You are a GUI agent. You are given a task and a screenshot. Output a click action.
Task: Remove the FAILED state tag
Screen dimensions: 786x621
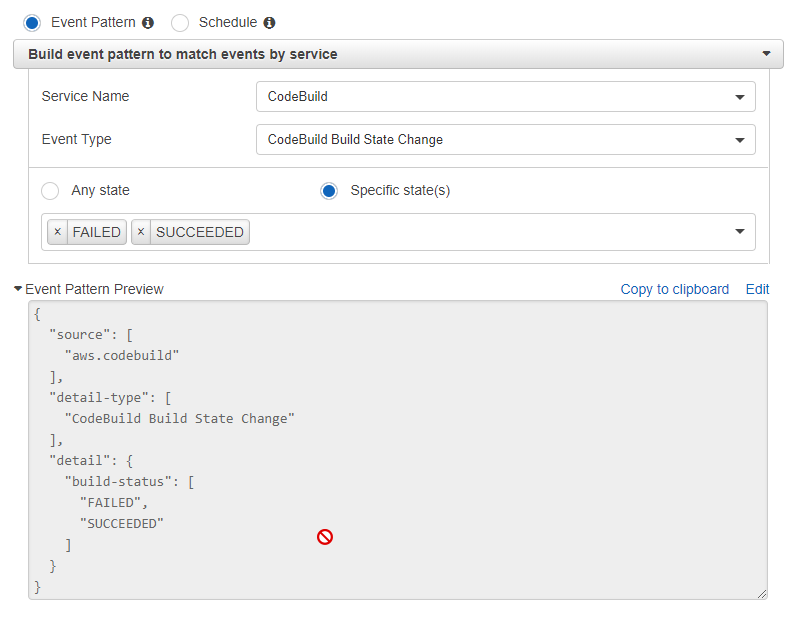(57, 232)
